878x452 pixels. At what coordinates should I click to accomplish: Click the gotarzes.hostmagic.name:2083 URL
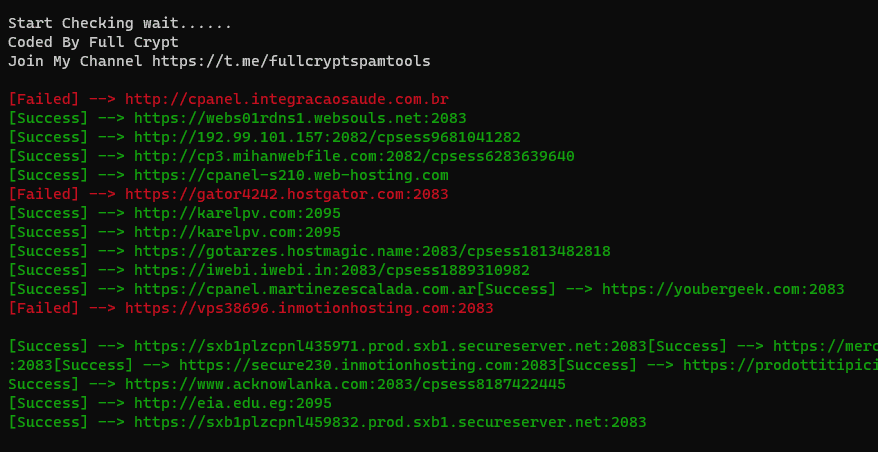point(372,251)
